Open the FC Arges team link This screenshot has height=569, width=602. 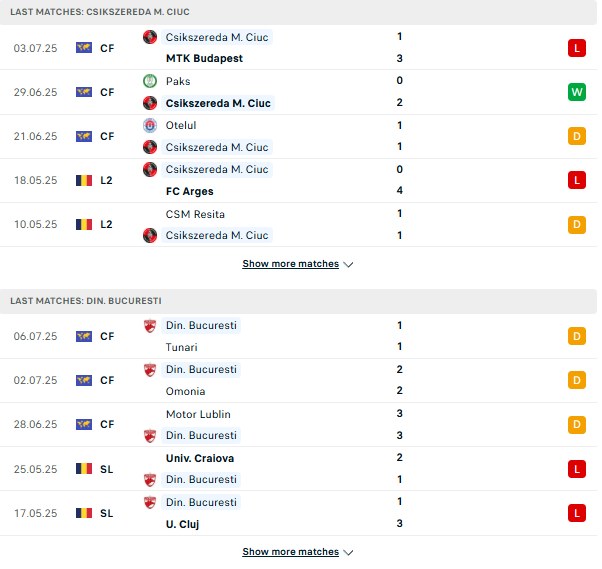[189, 191]
